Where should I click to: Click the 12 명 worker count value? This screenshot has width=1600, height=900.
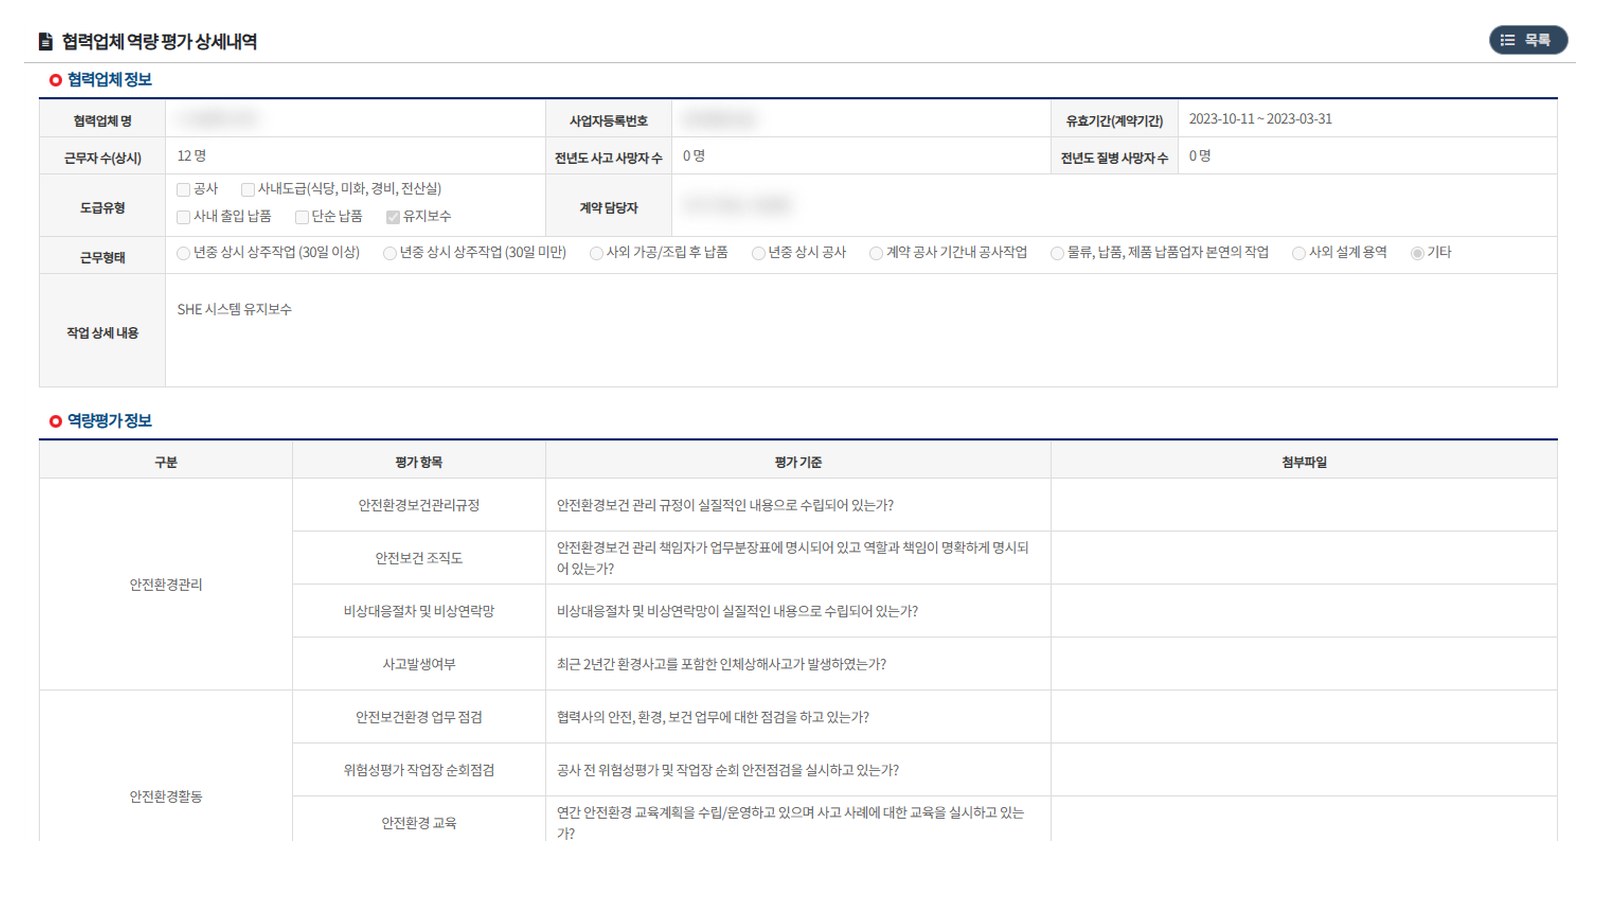pos(191,156)
